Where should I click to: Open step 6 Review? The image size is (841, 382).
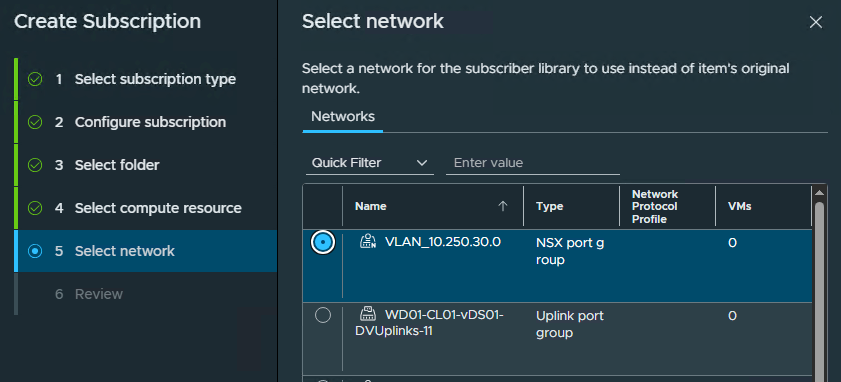pyautogui.click(x=145, y=293)
